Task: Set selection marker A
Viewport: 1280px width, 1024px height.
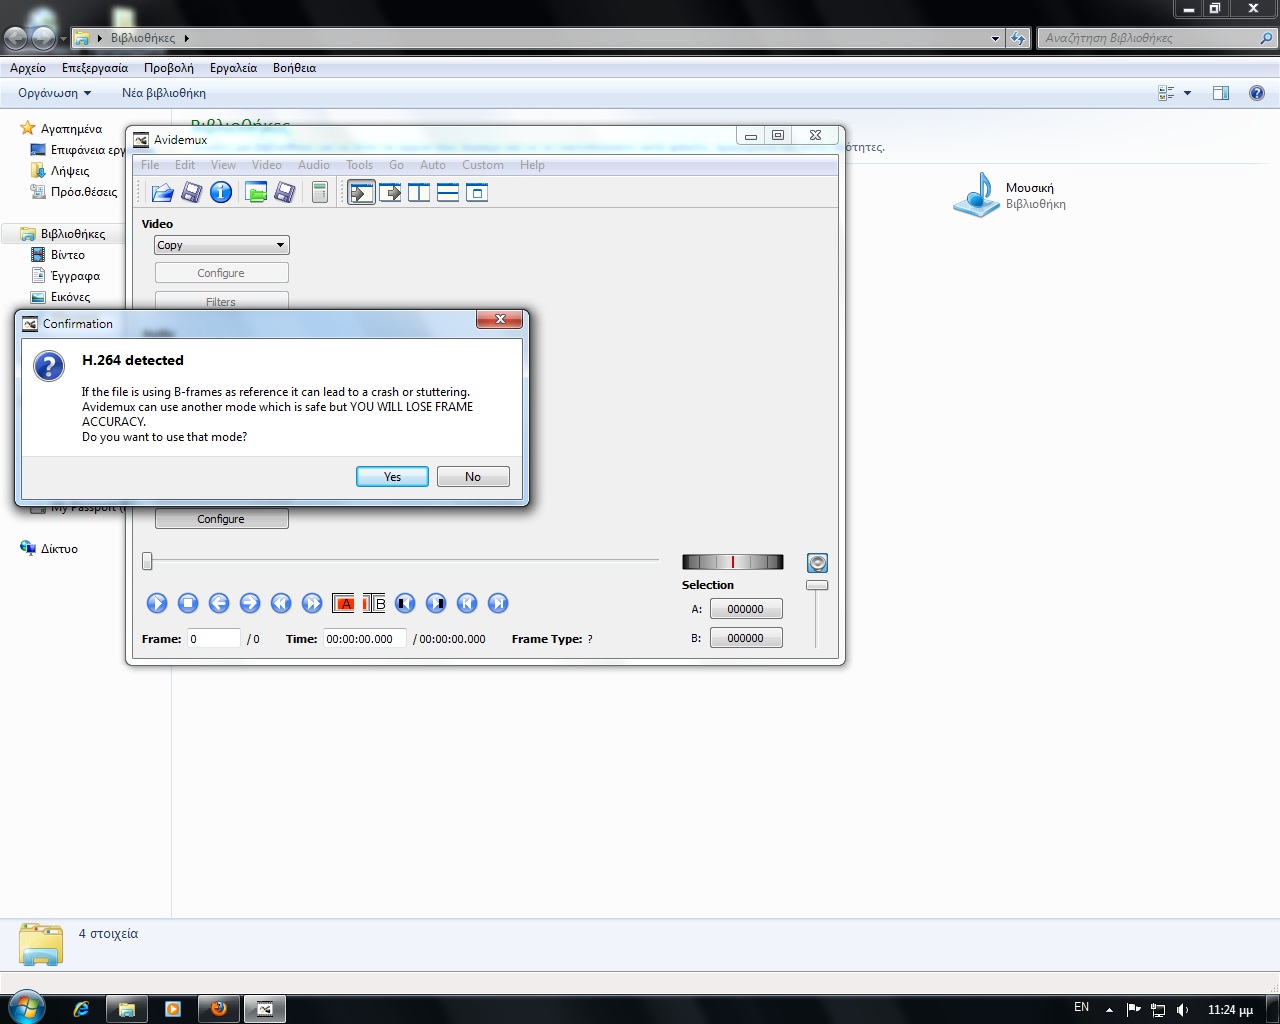Action: point(343,603)
